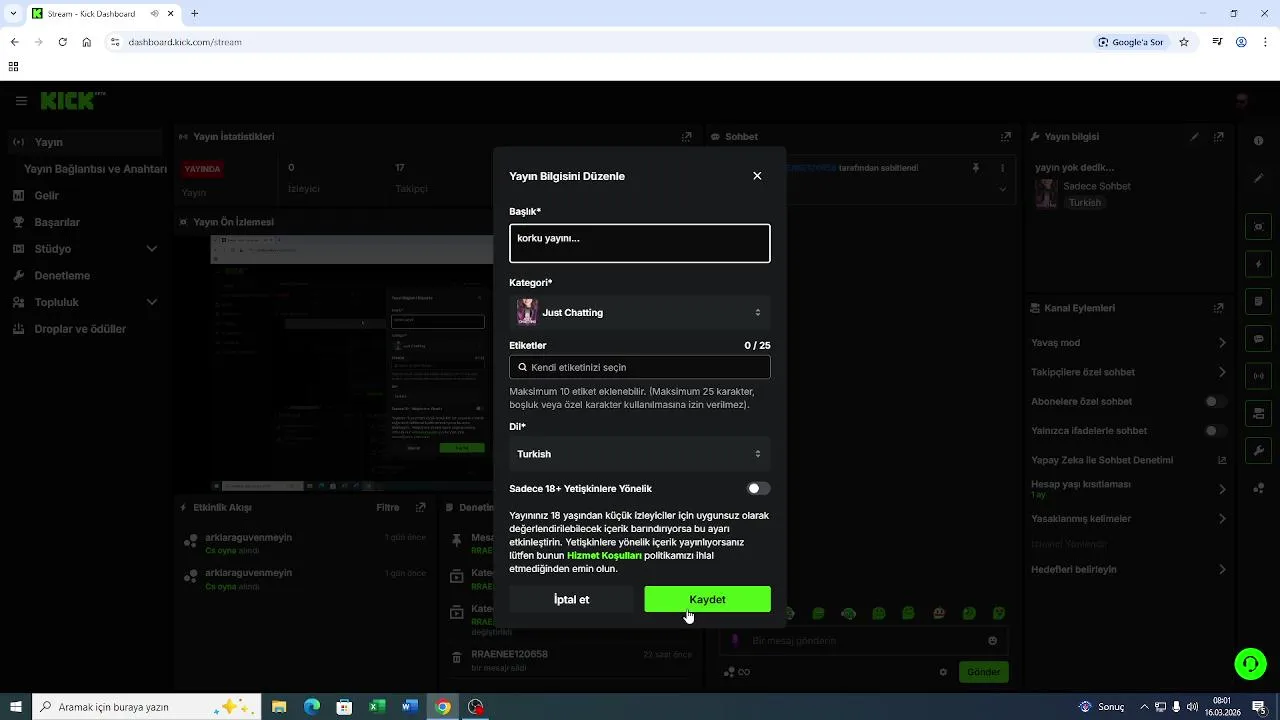Close the Yayın Bilgisini Düzenle dialog

click(x=757, y=176)
